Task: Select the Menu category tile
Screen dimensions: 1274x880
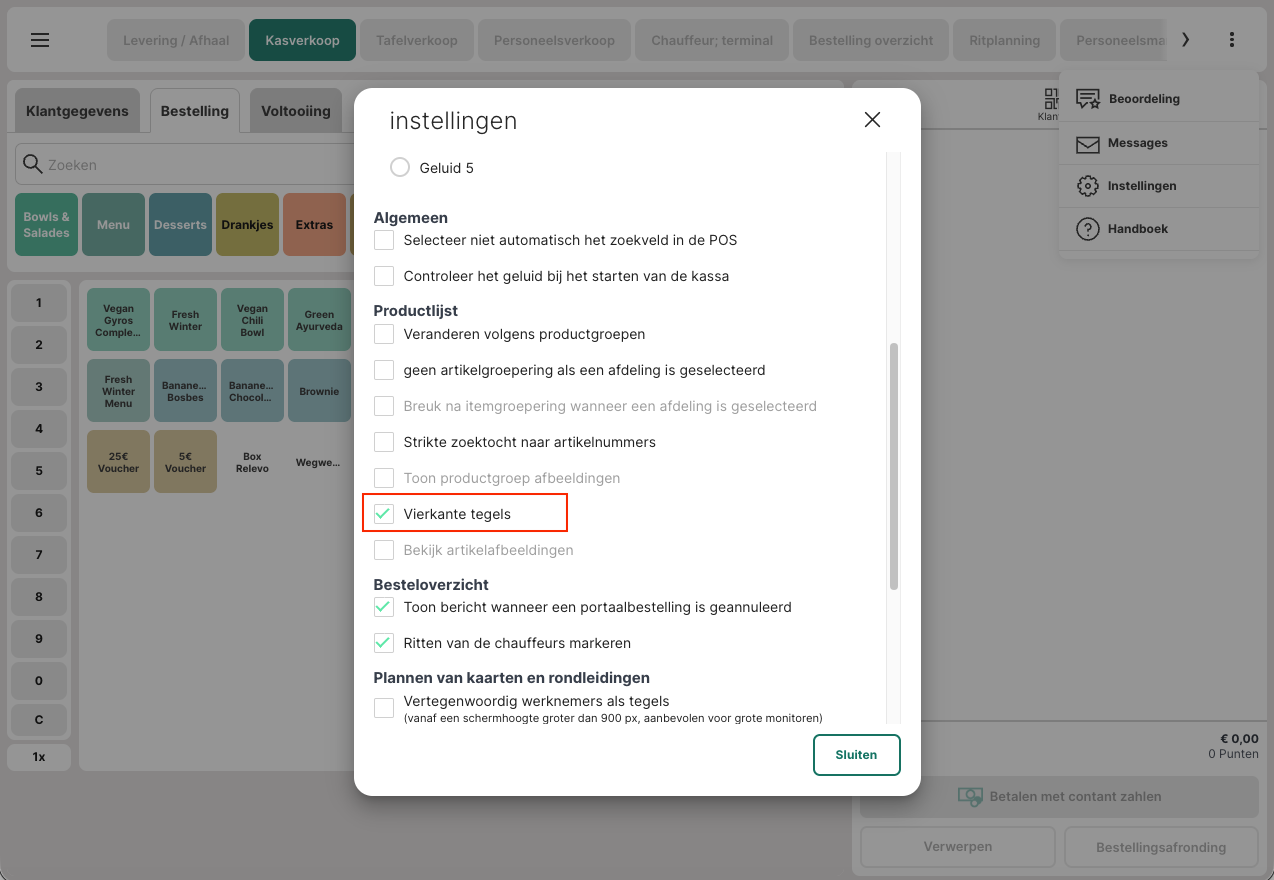Action: click(113, 225)
